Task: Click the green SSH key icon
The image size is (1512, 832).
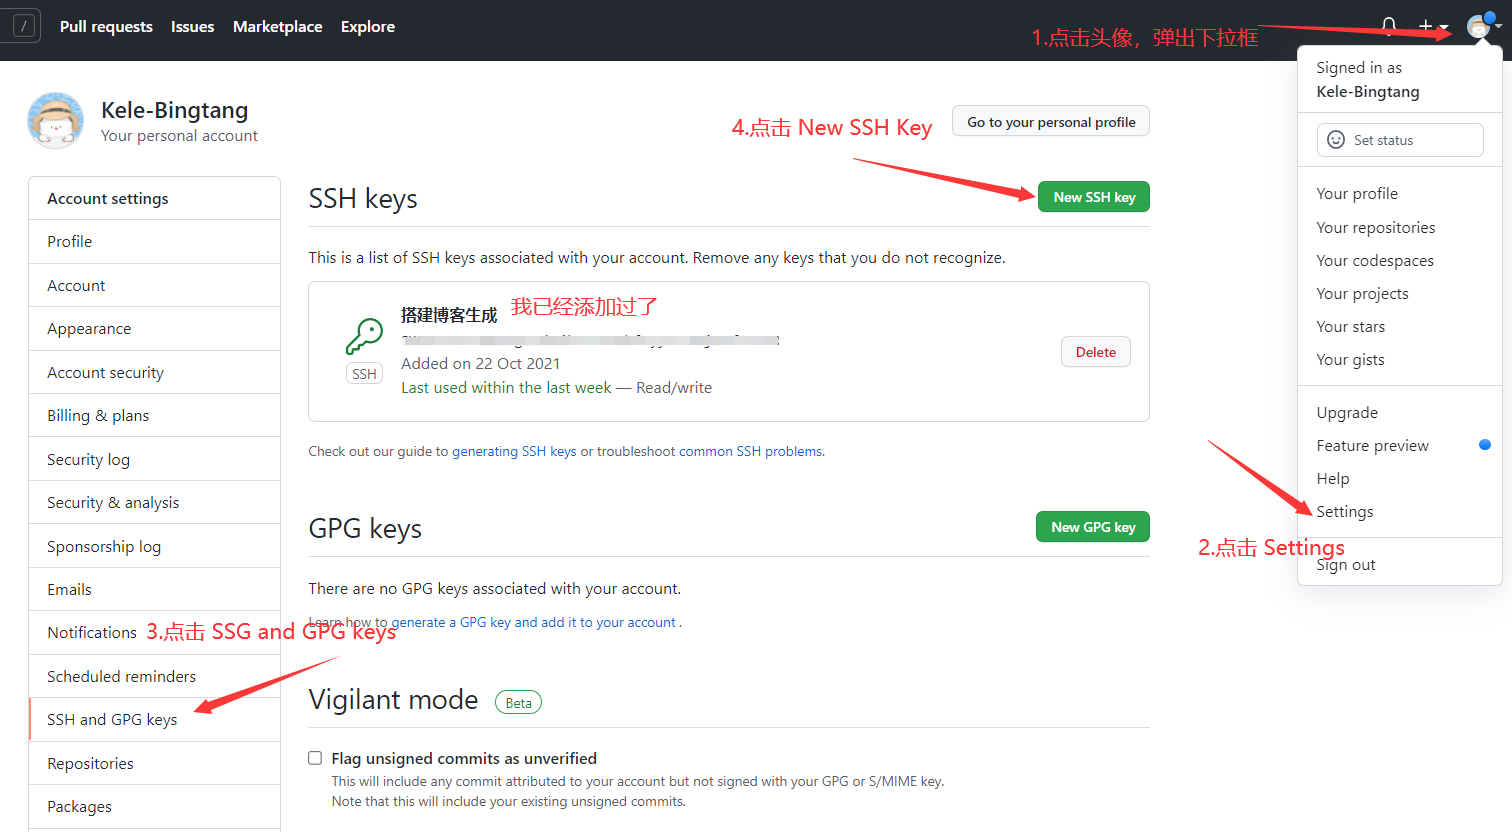Action: point(364,337)
